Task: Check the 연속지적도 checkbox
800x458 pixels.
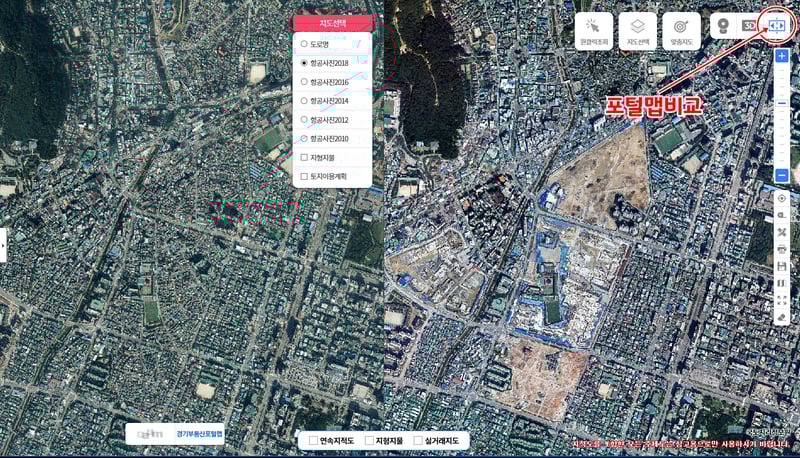Action: (x=313, y=440)
